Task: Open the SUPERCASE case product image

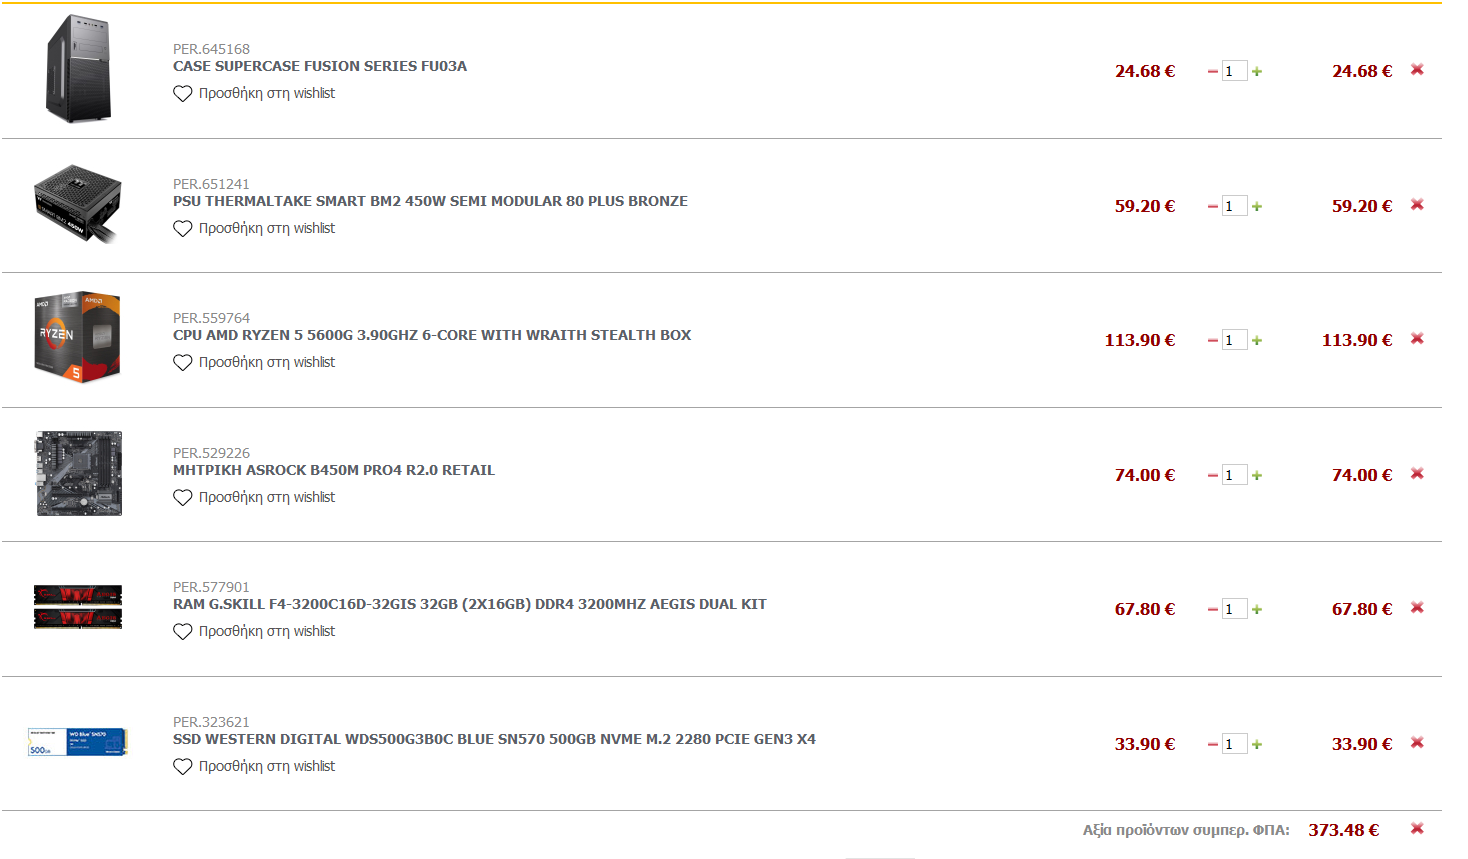Action: click(78, 69)
